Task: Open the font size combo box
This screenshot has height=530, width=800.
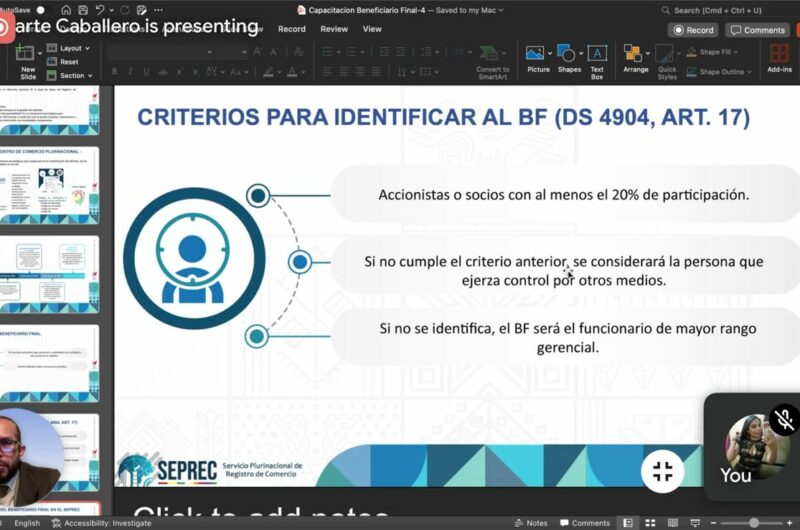Action: click(232, 52)
